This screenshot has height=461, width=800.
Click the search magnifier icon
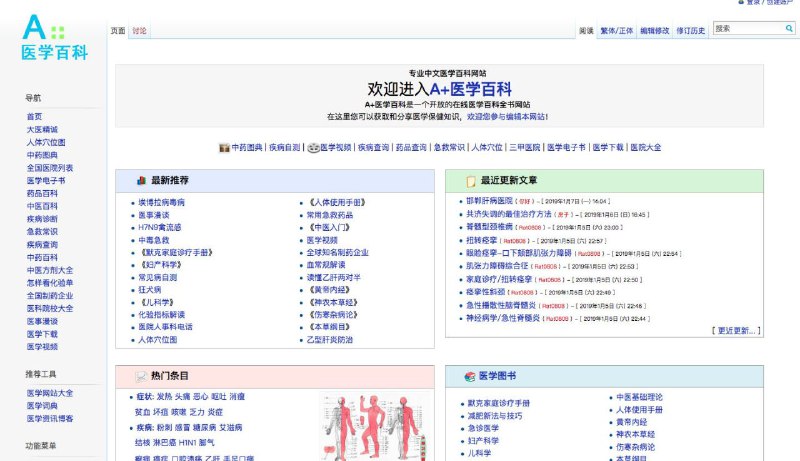pos(789,29)
